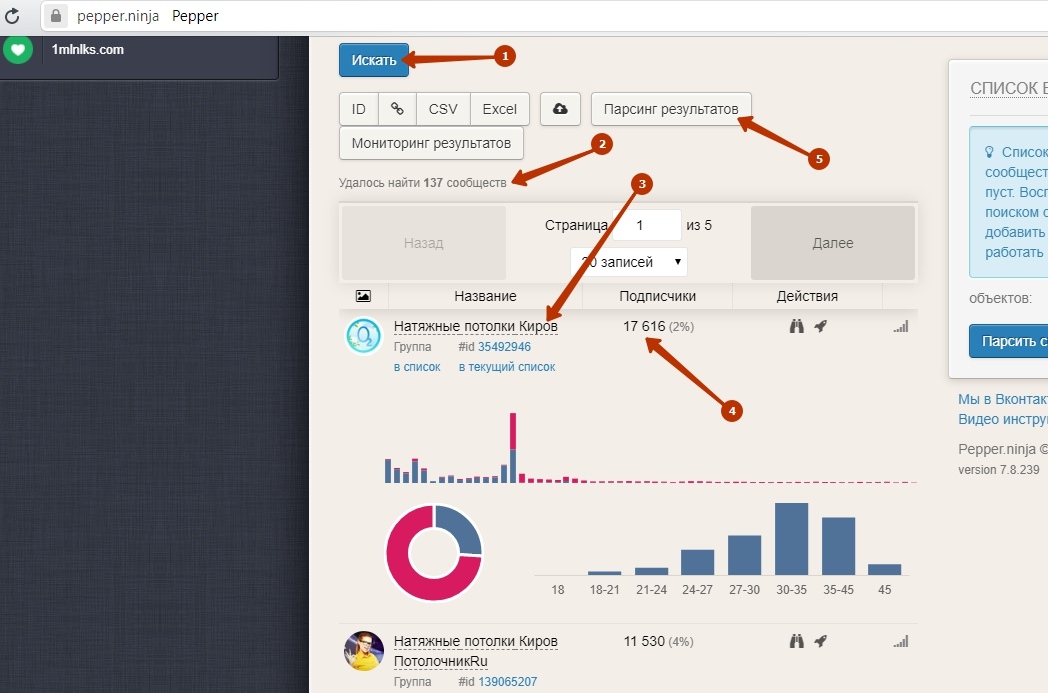Click the 1mlnlks.com sidebar label
The image size is (1048, 693).
tap(88, 49)
